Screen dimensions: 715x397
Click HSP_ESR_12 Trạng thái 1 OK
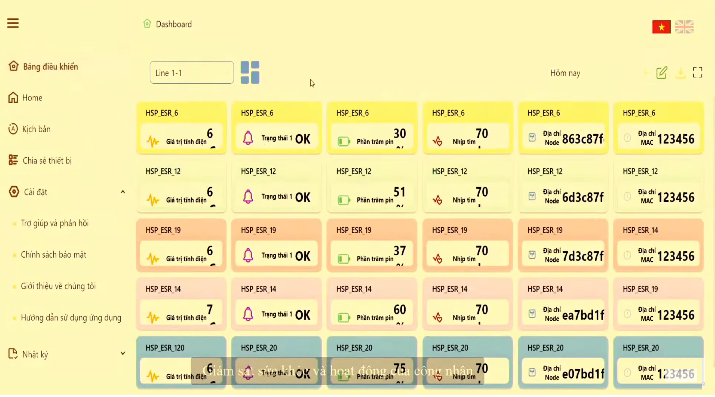tap(285, 197)
